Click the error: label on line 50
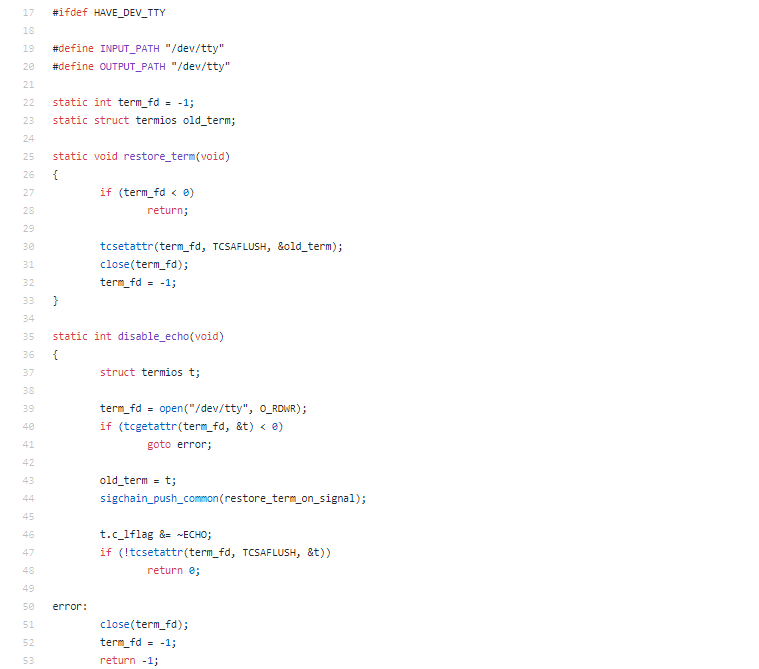 (70, 607)
